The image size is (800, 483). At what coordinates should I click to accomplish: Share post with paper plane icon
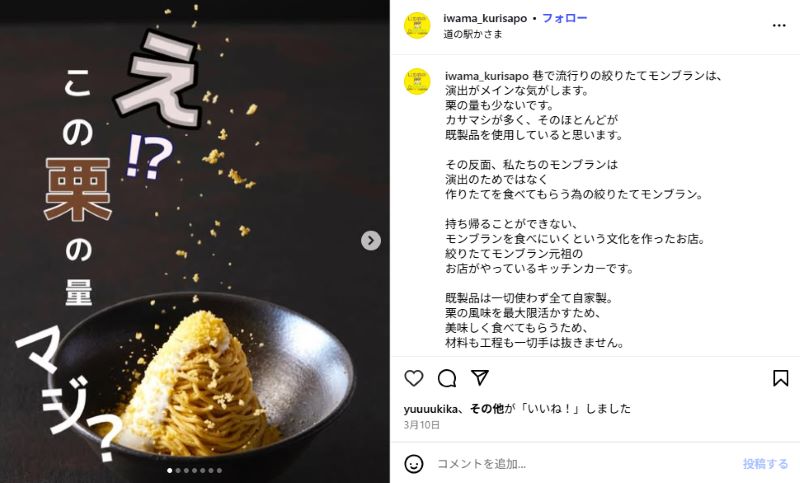[x=480, y=378]
